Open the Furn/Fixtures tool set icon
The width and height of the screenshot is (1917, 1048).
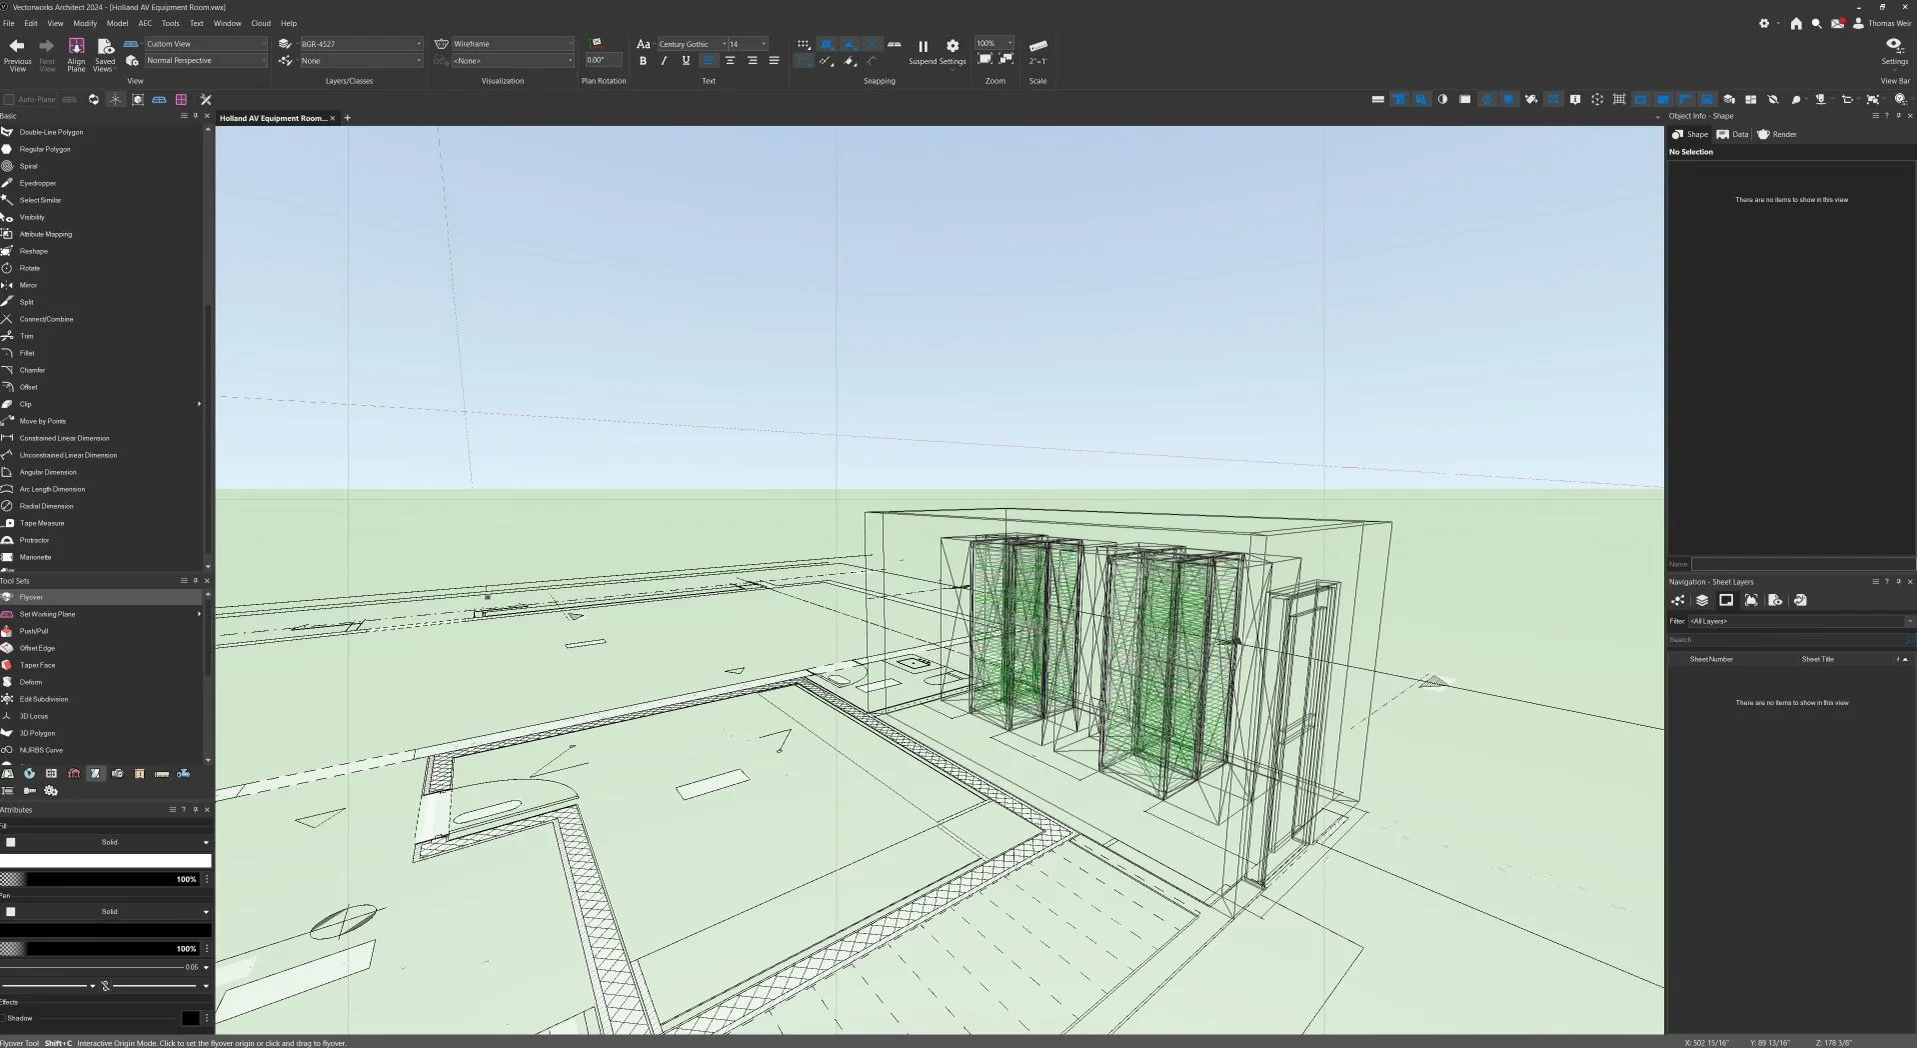[139, 773]
